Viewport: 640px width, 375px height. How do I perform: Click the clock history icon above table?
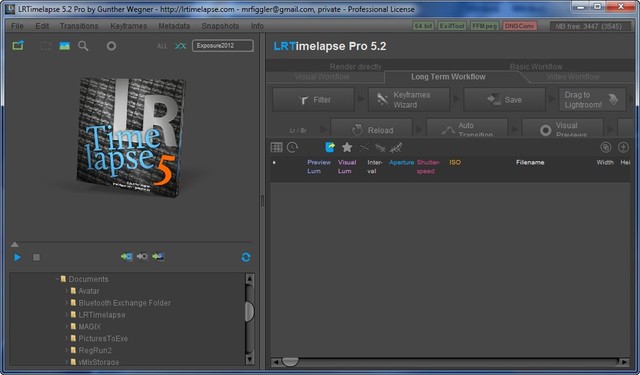(292, 147)
